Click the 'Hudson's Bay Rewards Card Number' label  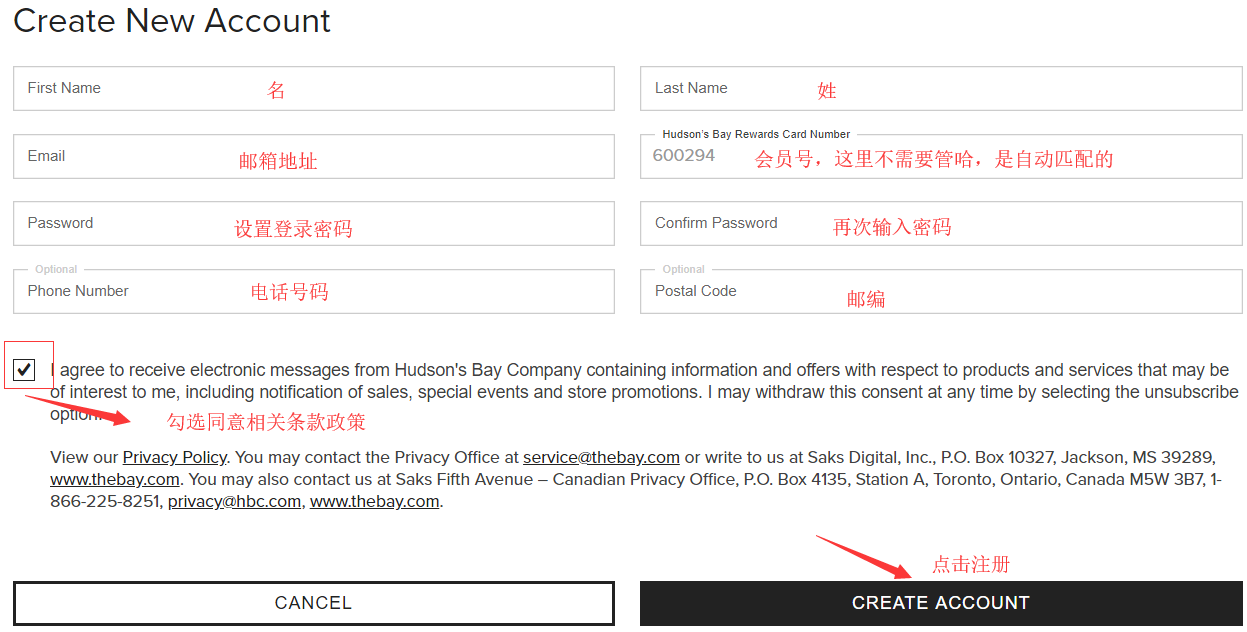pos(756,134)
